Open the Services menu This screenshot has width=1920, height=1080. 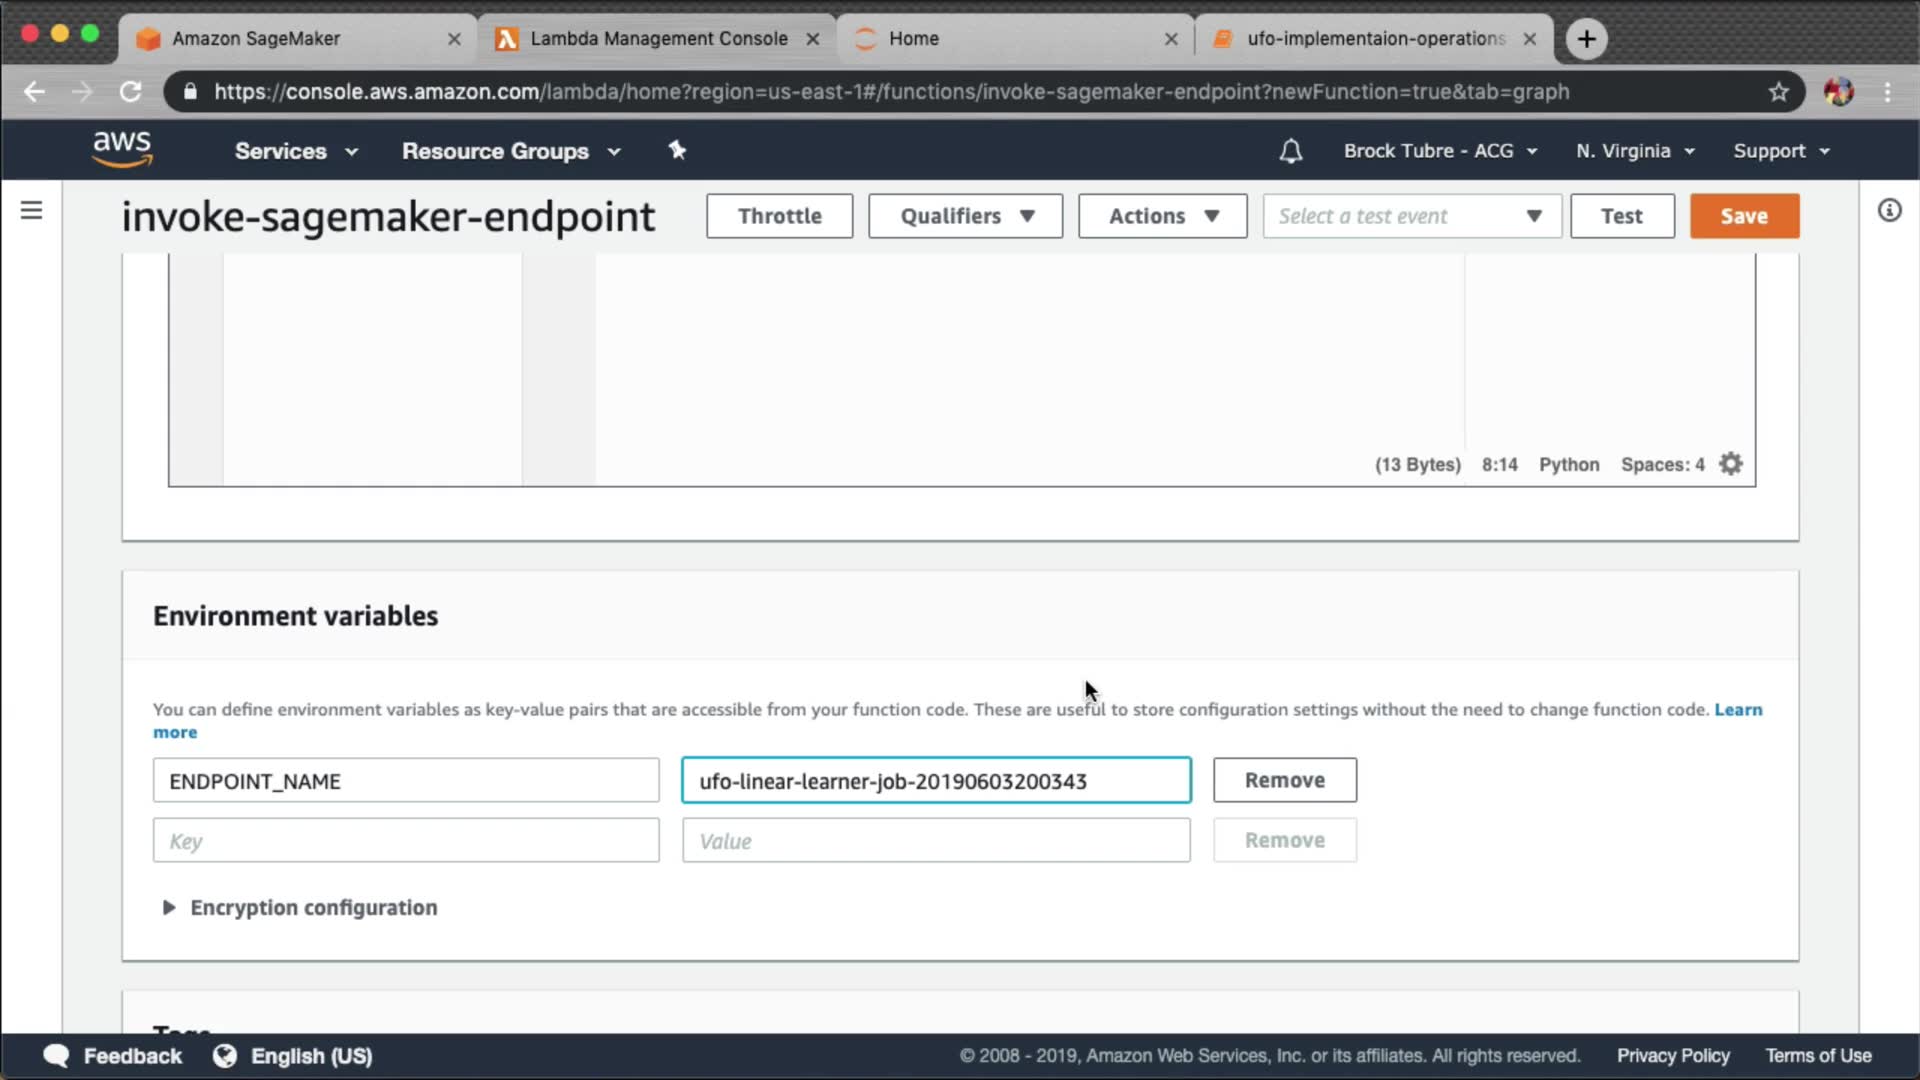(296, 151)
